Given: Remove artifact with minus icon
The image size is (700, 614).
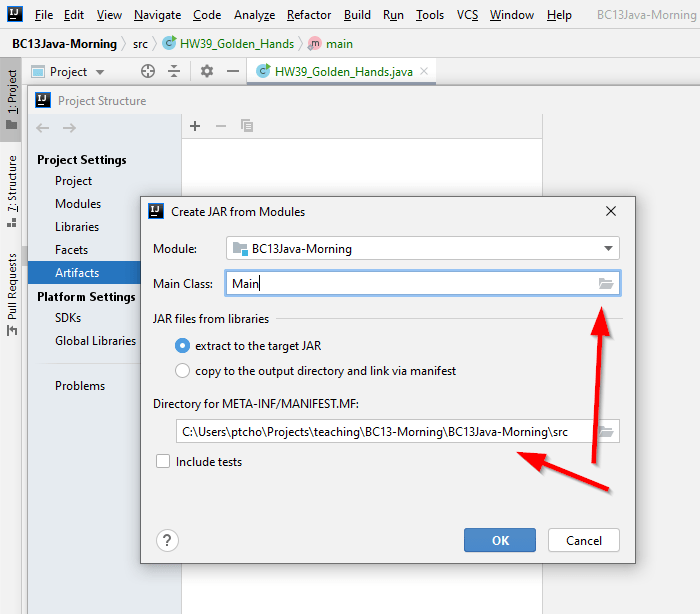Looking at the screenshot, I should coord(221,126).
